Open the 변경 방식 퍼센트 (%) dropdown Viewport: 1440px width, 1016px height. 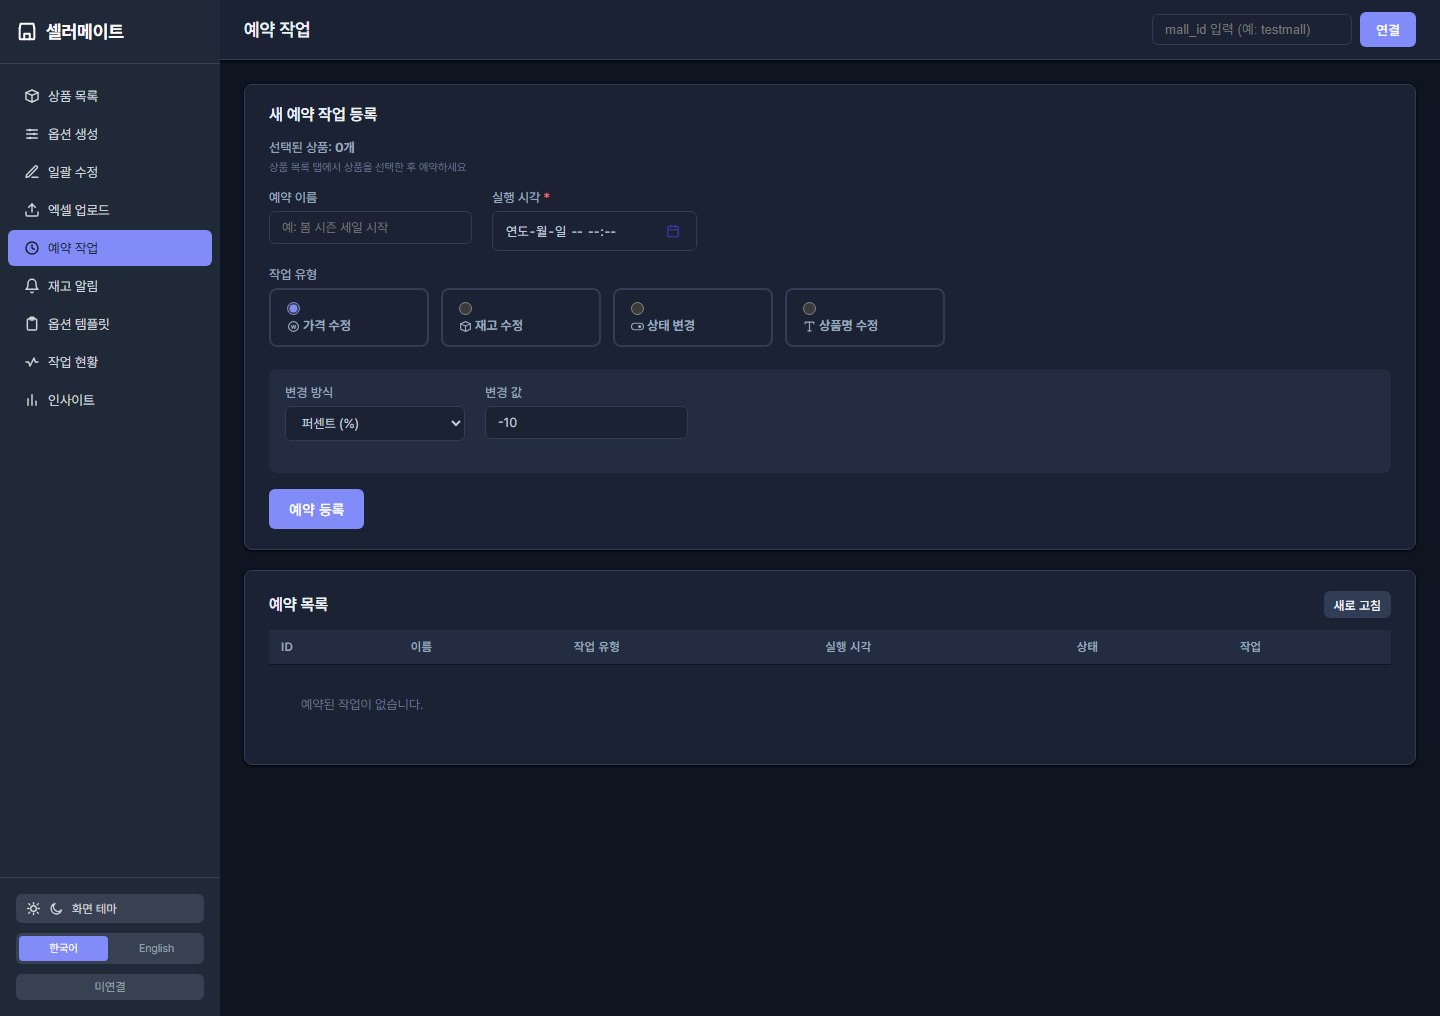click(375, 423)
